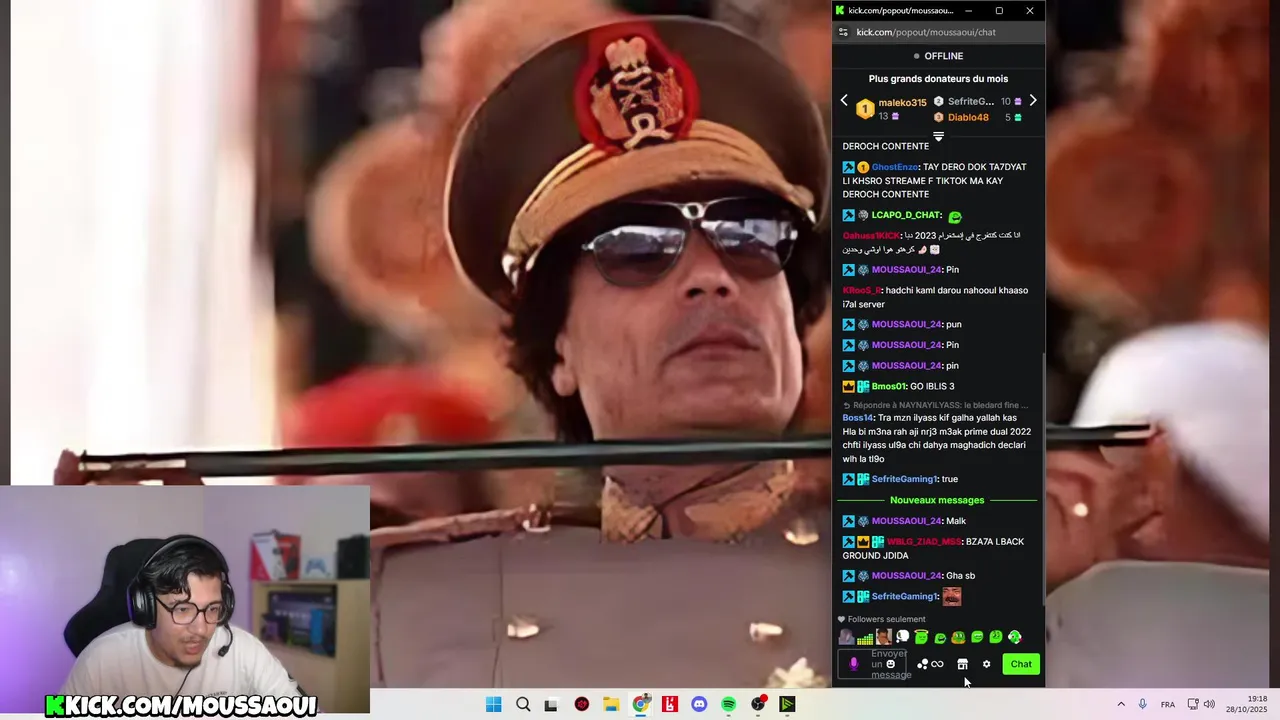Screen dimensions: 1280x720
Task: Click the MOUSSAOUI_24 'Malk' message
Action: [904, 521]
